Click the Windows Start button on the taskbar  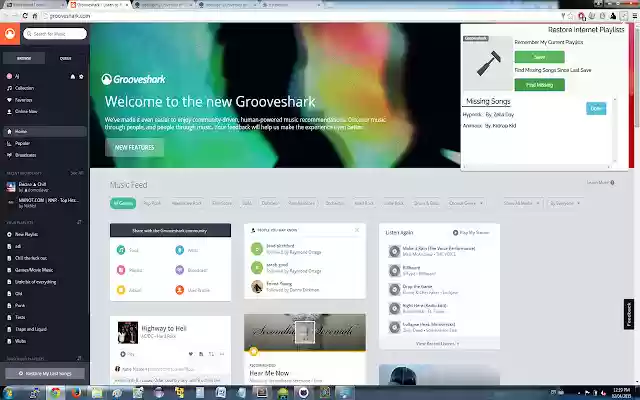8,393
